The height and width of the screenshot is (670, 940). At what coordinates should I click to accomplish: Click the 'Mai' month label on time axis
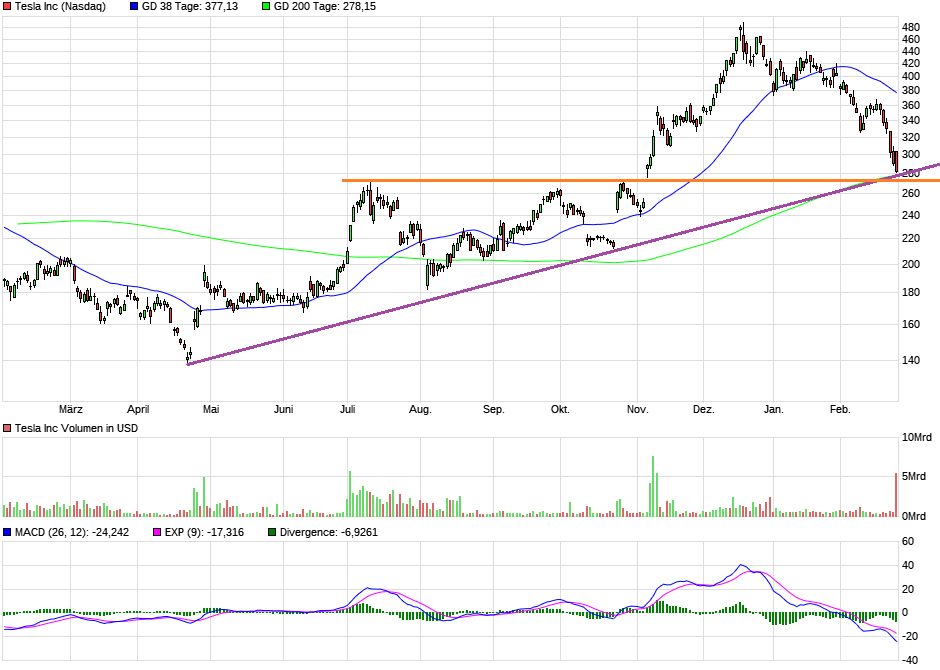pyautogui.click(x=211, y=409)
